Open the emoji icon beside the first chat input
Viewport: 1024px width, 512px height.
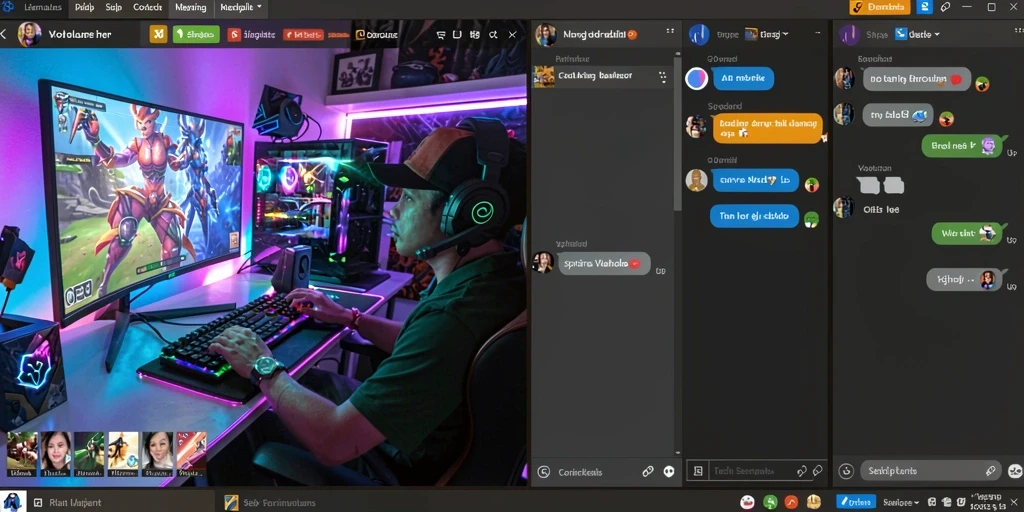(x=543, y=472)
